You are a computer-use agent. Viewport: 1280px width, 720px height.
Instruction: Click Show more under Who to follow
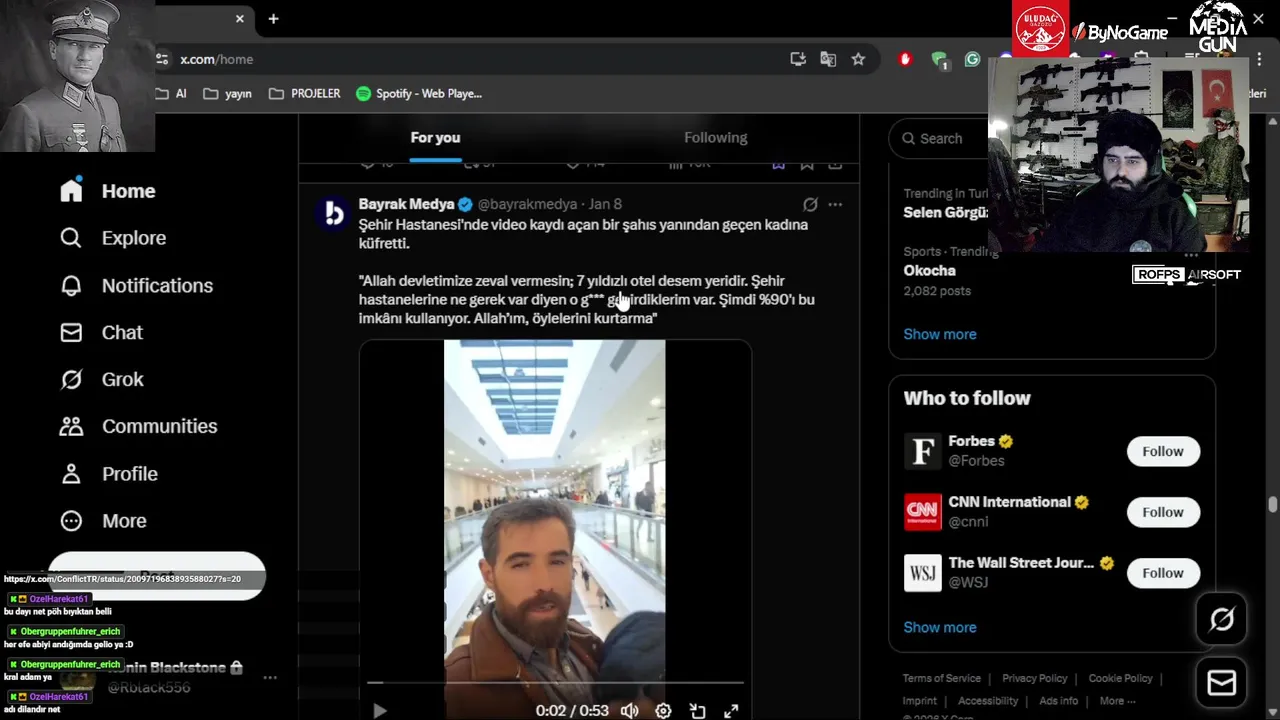pyautogui.click(x=940, y=627)
